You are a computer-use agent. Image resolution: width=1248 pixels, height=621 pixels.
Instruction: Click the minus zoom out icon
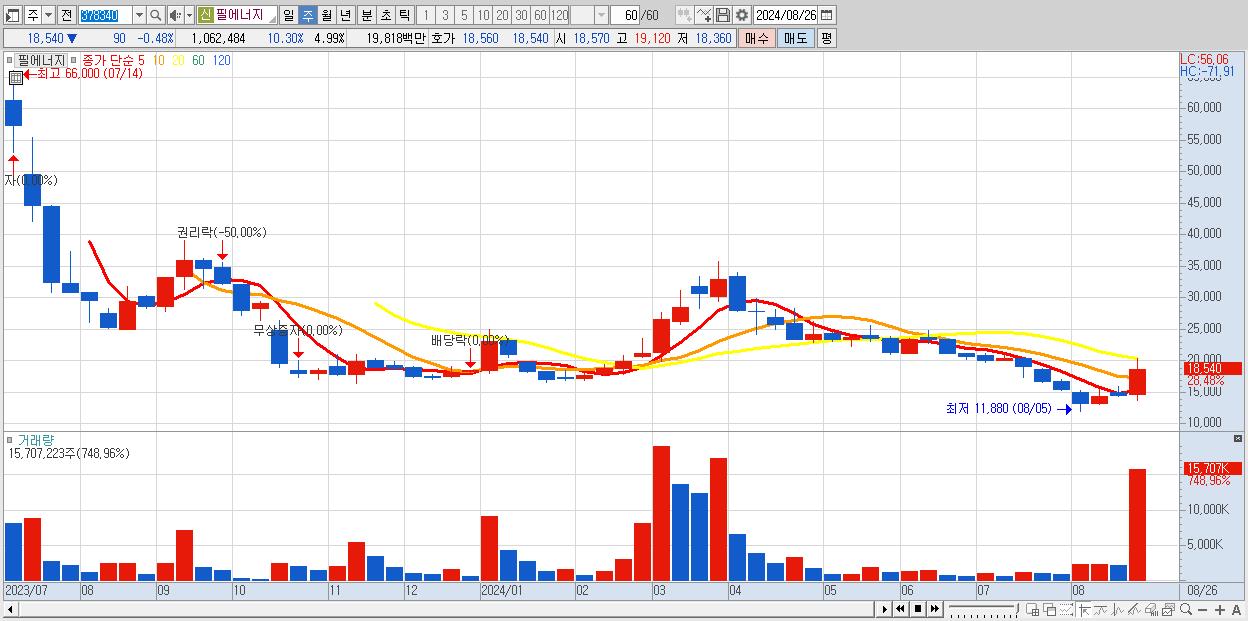pyautogui.click(x=1203, y=610)
